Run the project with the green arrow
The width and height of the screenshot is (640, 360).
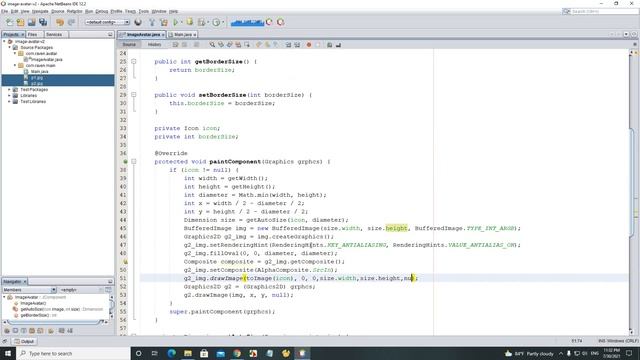[176, 22]
